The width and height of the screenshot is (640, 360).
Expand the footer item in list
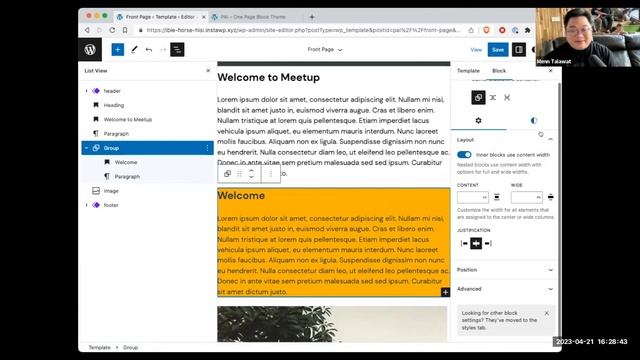pos(87,205)
